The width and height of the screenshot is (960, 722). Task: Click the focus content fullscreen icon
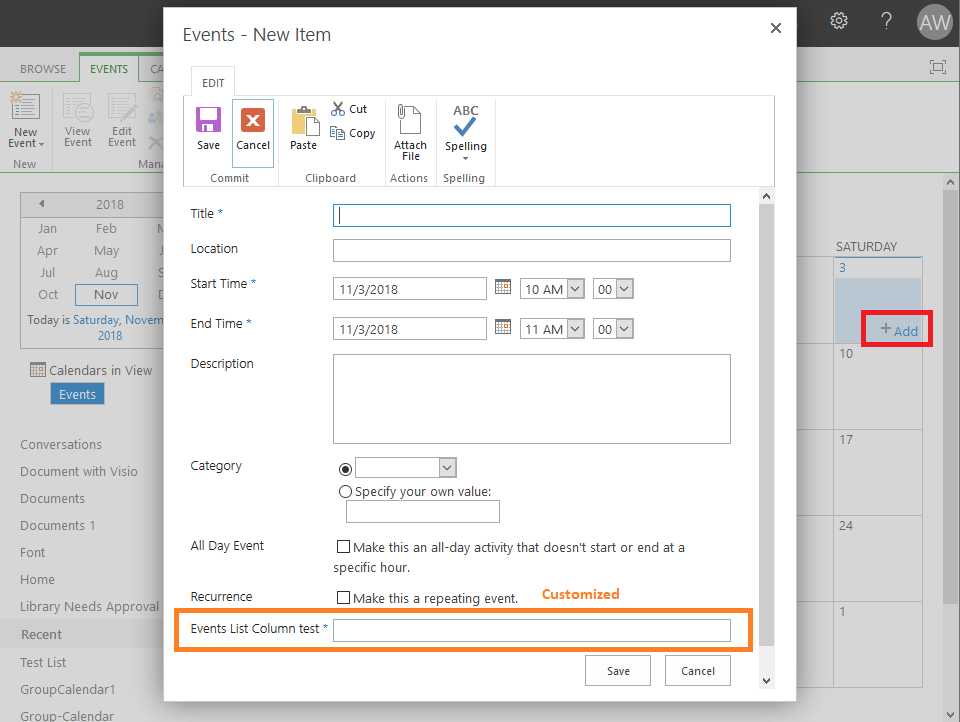click(937, 67)
